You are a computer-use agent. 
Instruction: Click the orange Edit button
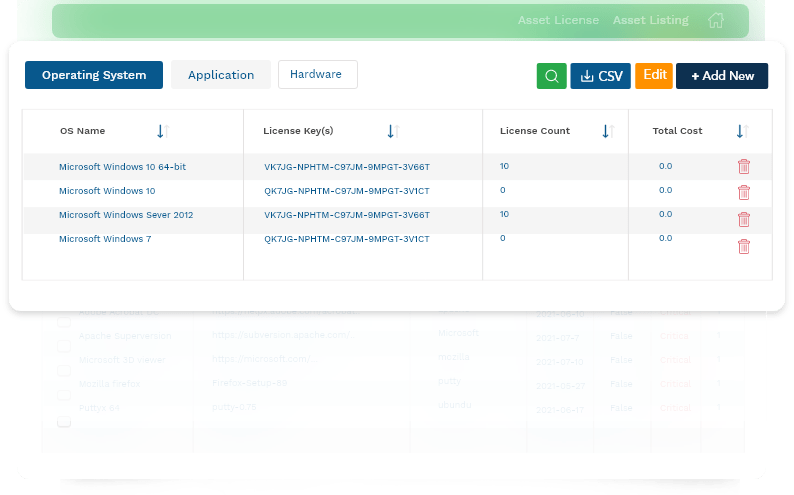coord(654,76)
